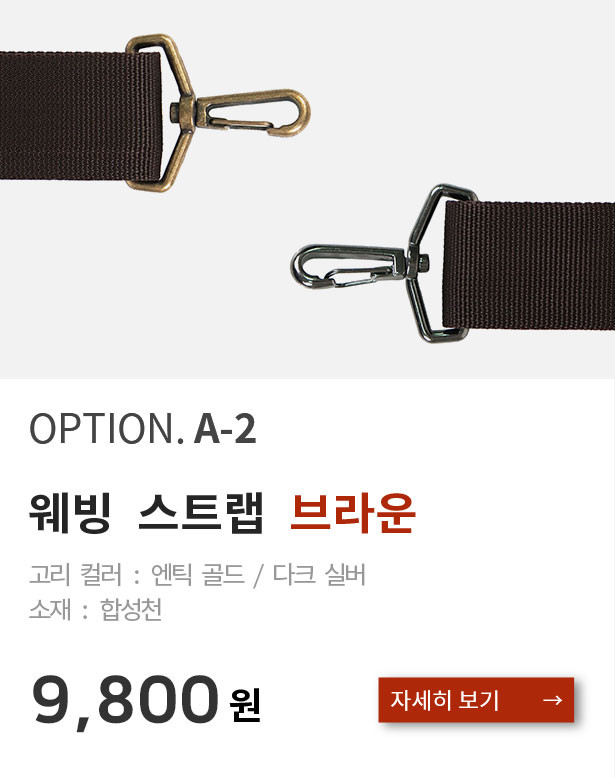Click the 고리 컬러 description line
The height and width of the screenshot is (778, 615).
[197, 575]
